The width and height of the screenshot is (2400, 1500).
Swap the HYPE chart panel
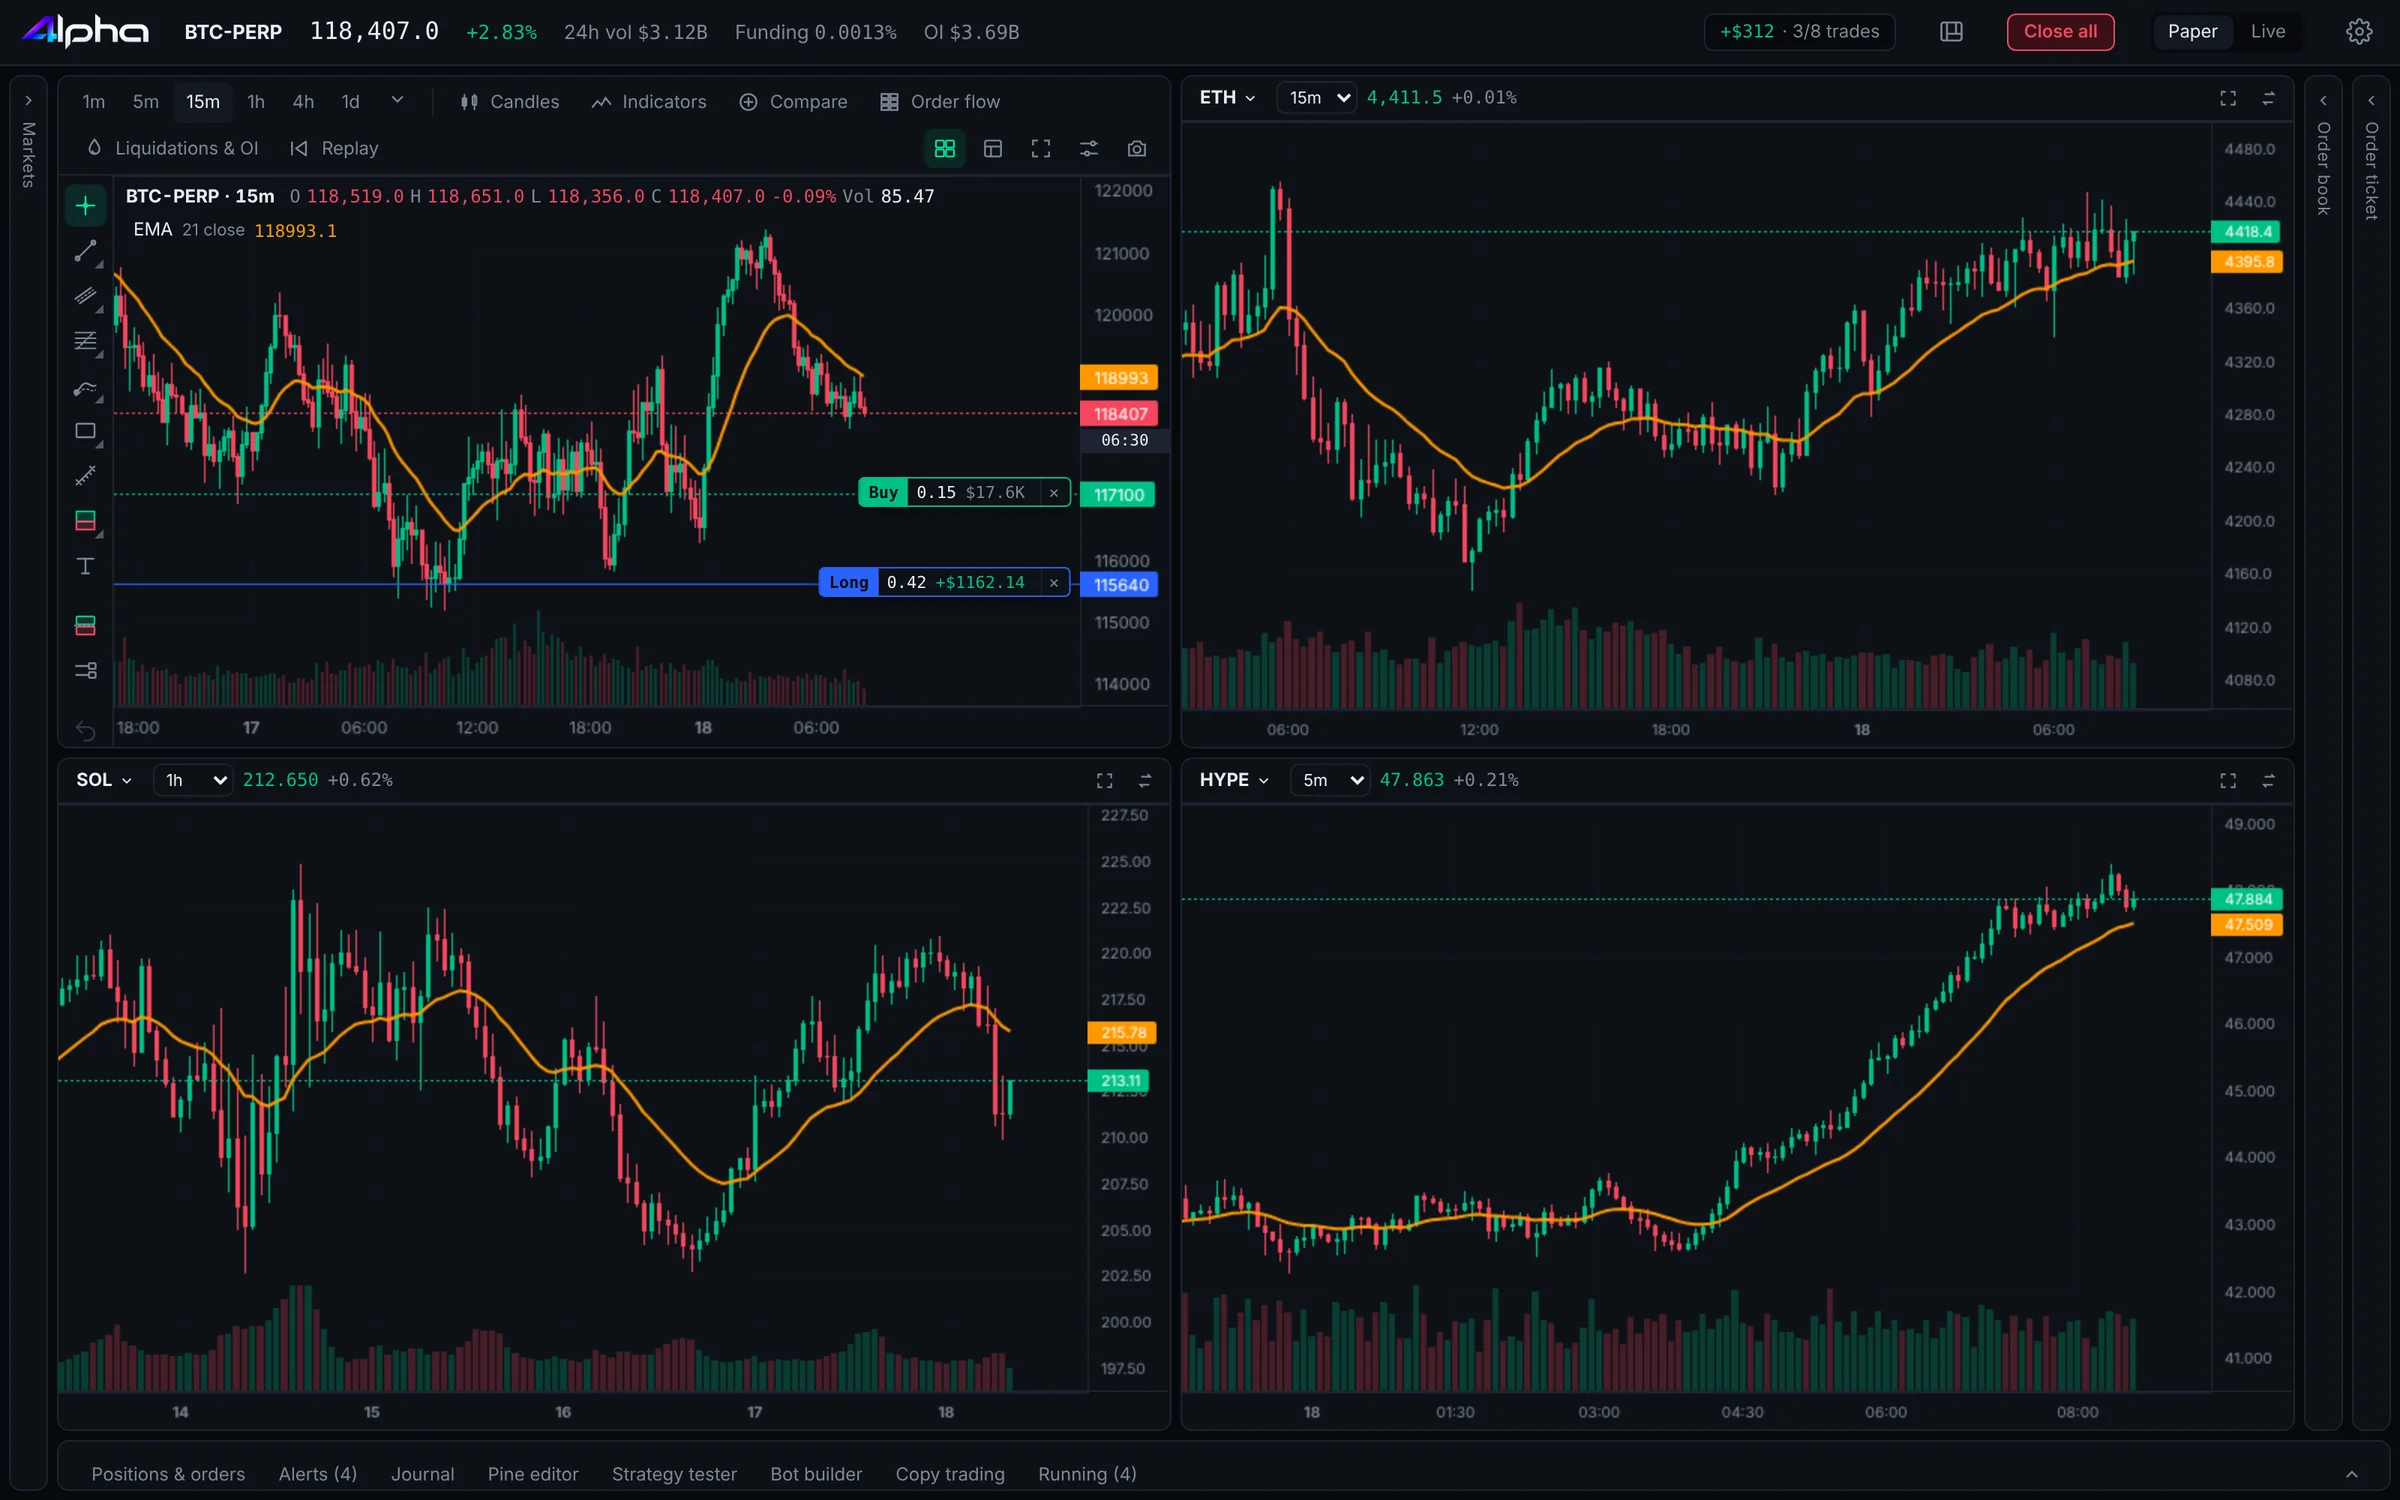2268,780
